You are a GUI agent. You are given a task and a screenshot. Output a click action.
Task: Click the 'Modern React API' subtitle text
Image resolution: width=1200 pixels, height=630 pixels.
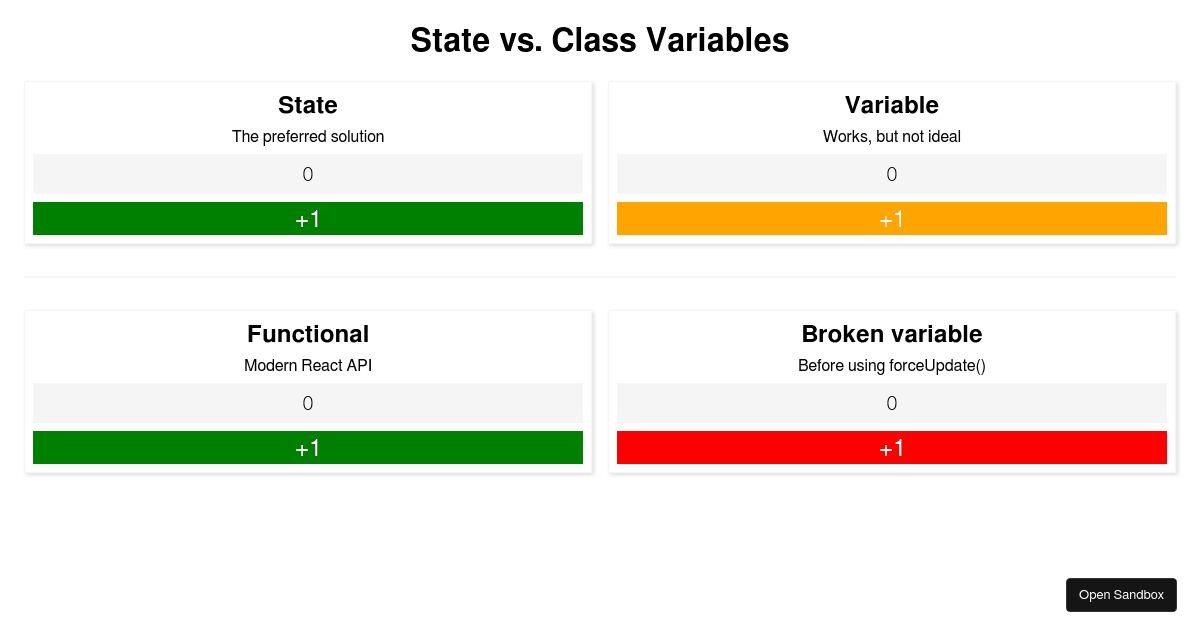308,366
